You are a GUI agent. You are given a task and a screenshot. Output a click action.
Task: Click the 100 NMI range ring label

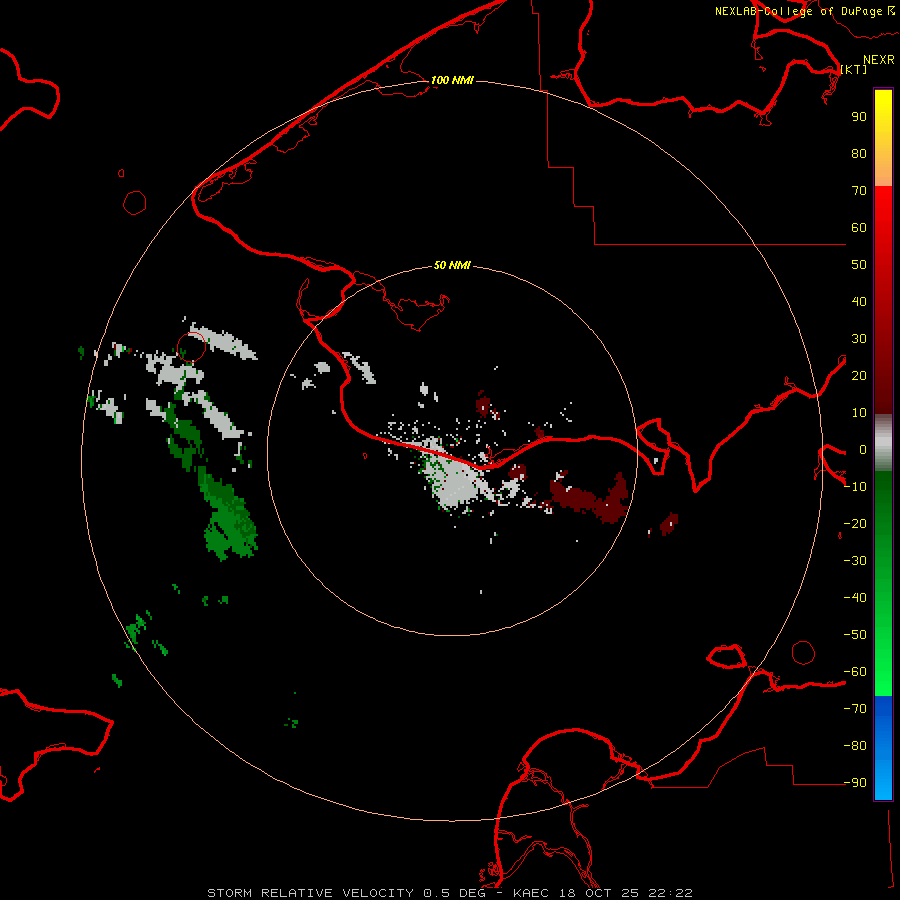[x=452, y=80]
